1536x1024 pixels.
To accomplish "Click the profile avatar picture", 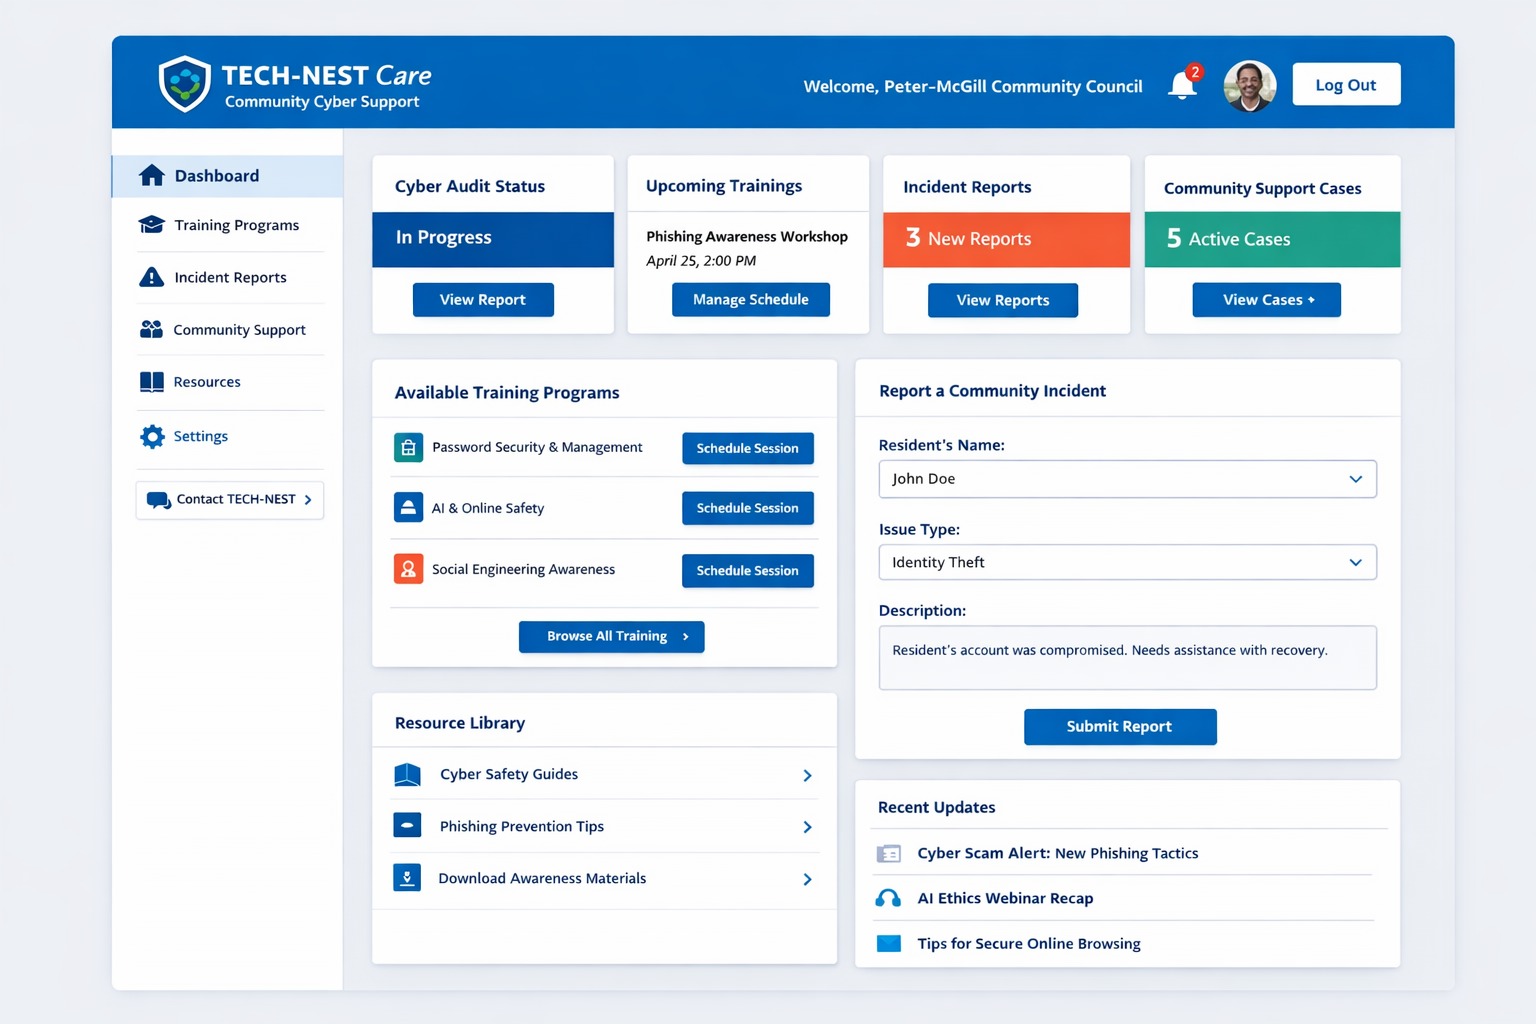I will pyautogui.click(x=1249, y=86).
